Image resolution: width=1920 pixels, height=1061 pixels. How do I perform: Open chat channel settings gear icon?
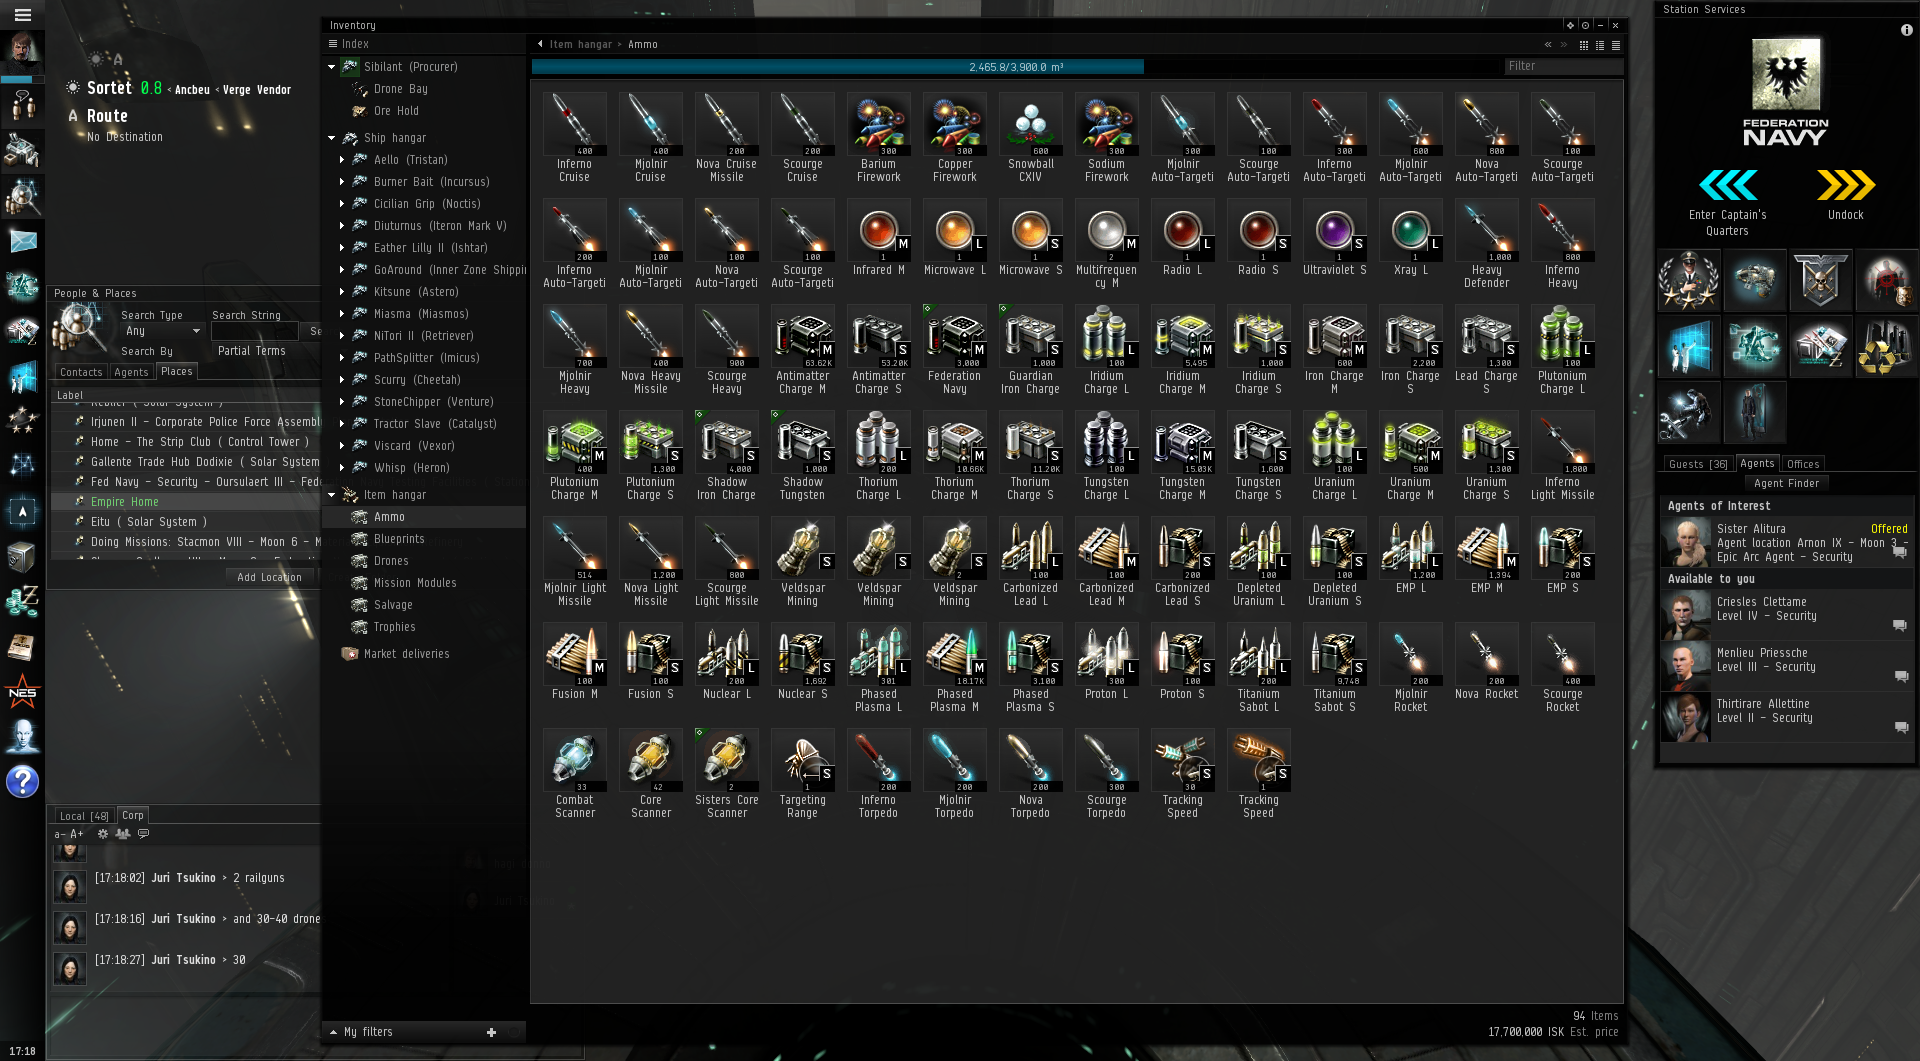click(x=102, y=834)
